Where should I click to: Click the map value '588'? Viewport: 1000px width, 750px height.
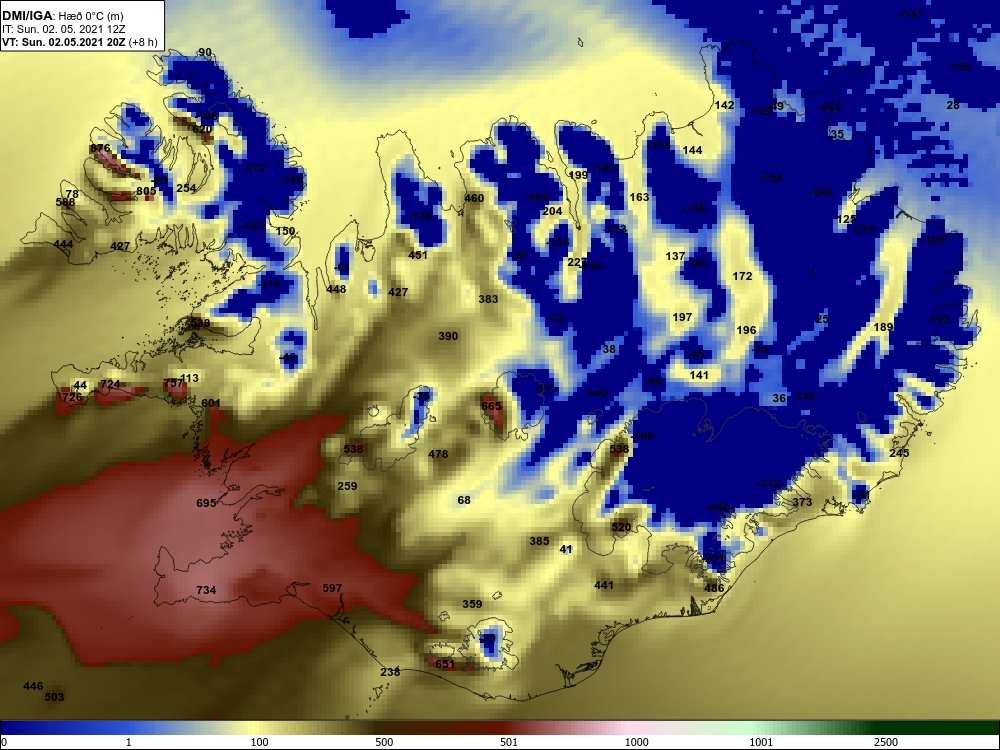(65, 202)
